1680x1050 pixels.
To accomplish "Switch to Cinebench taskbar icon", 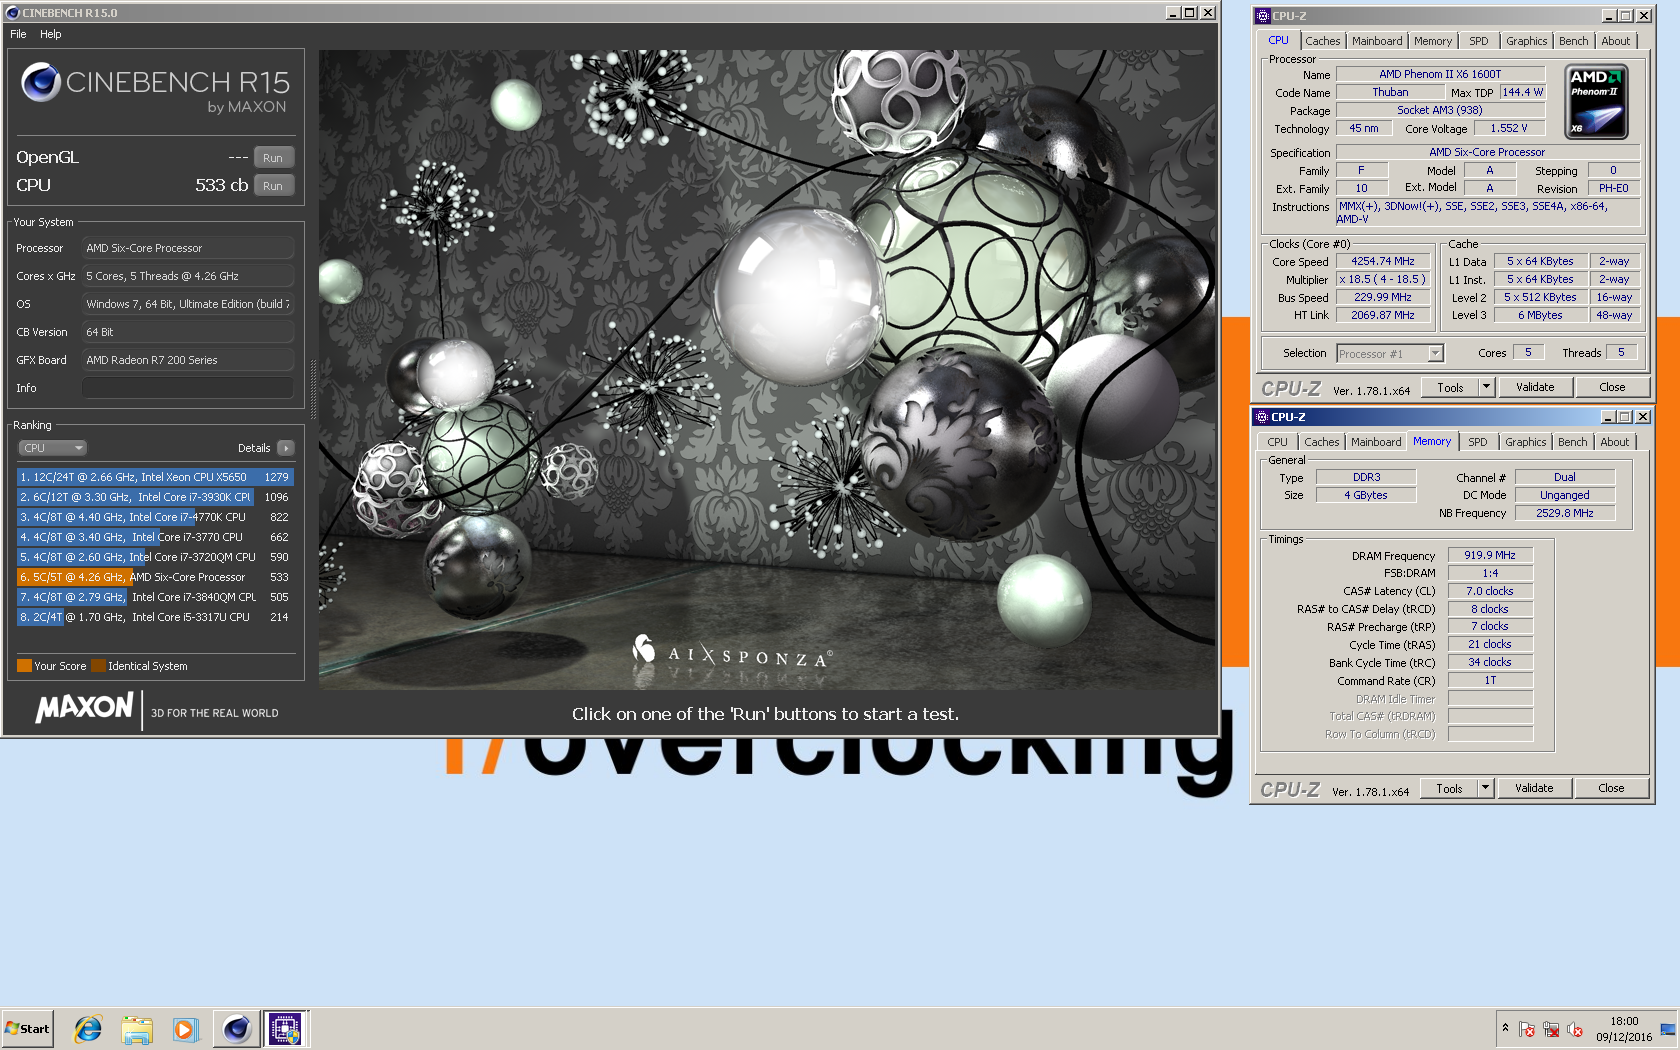I will [x=236, y=1028].
